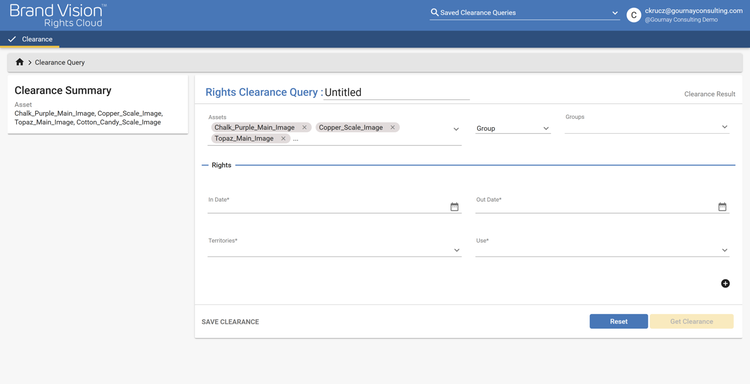Remove Topaz_Main_Image chip with its X
The width and height of the screenshot is (750, 384).
pyautogui.click(x=283, y=139)
